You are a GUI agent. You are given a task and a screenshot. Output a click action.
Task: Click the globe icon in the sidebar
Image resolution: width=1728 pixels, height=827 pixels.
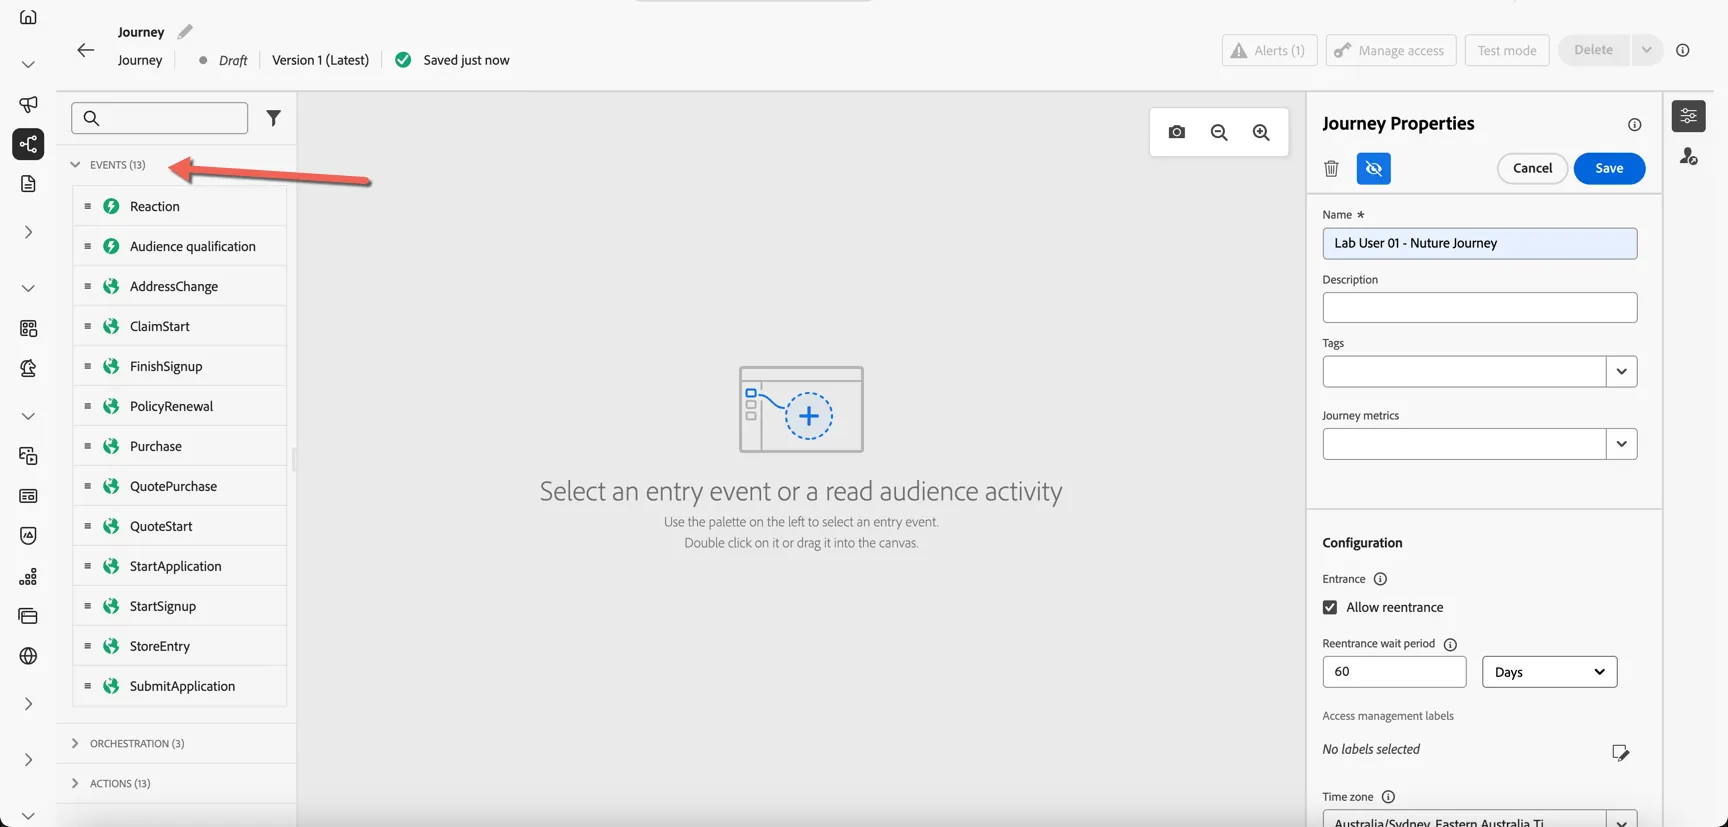click(28, 656)
